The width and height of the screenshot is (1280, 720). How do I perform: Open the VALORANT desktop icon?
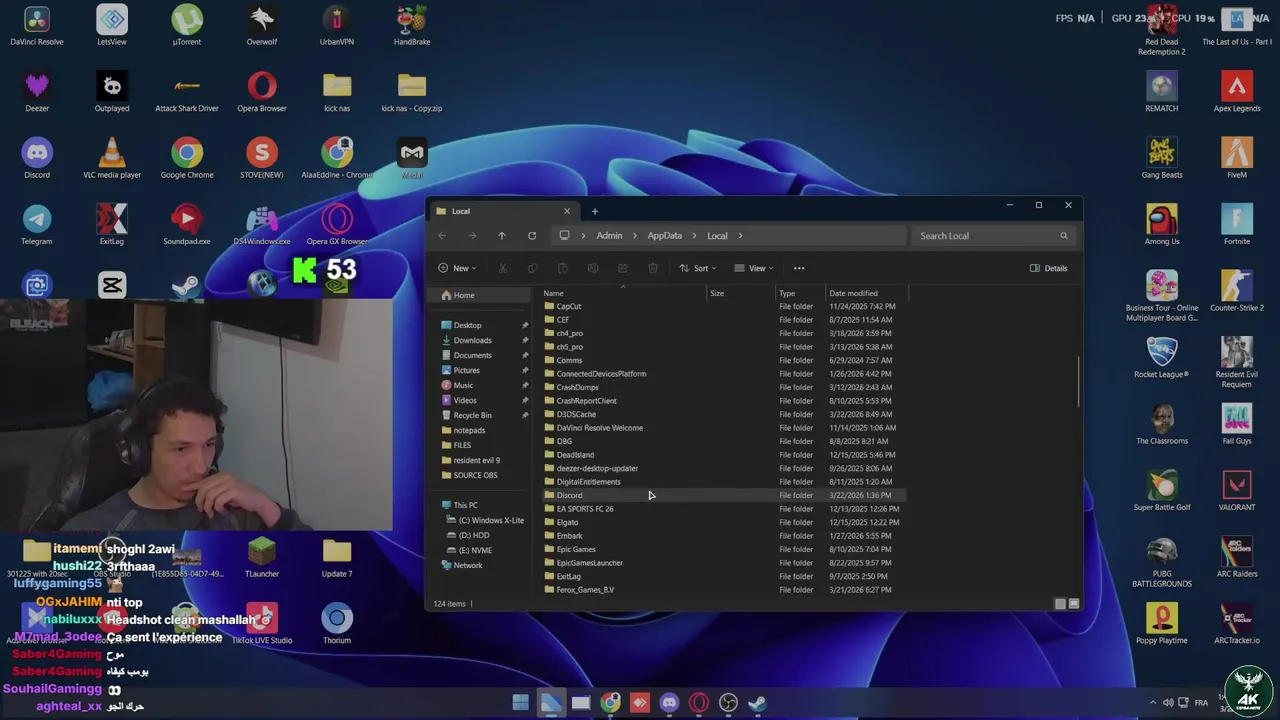(1237, 491)
